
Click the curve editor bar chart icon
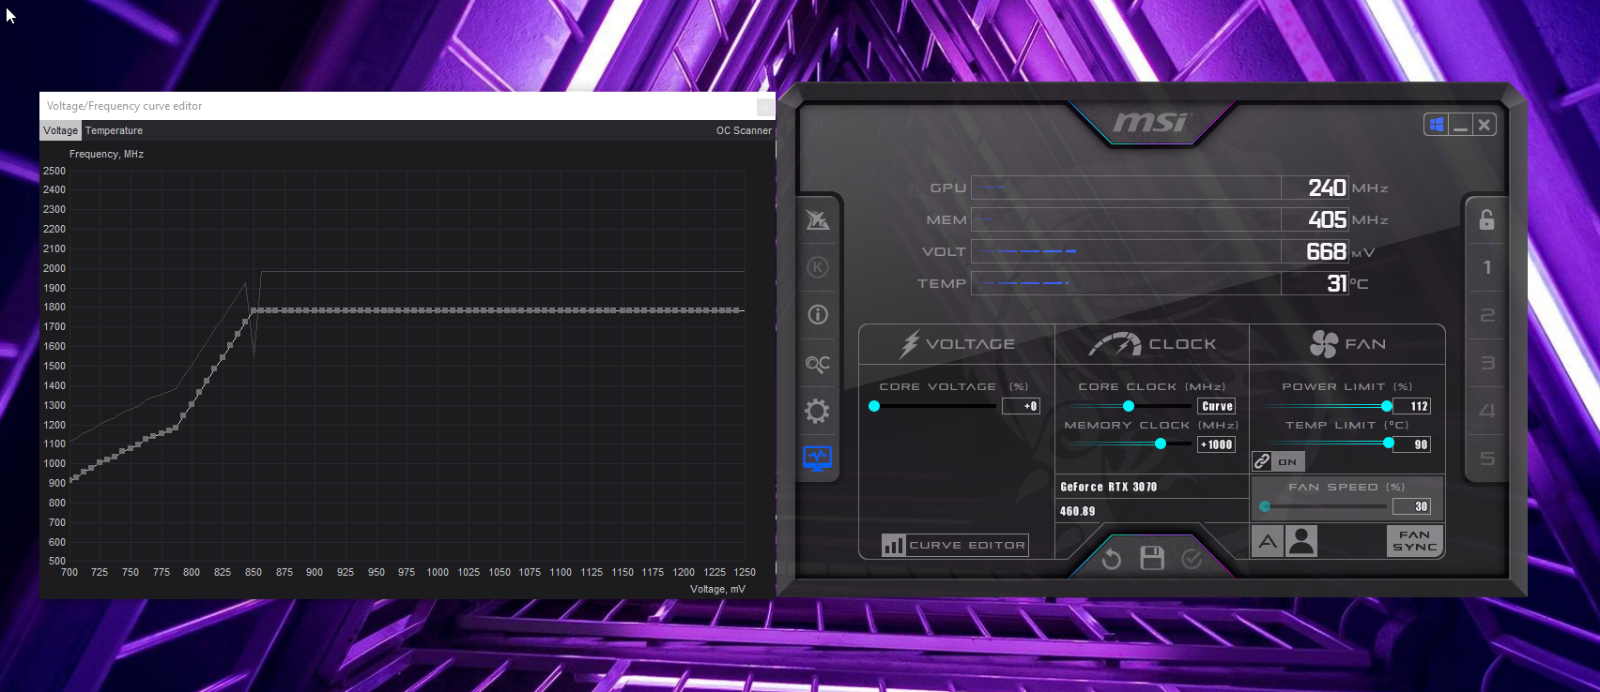[x=893, y=545]
